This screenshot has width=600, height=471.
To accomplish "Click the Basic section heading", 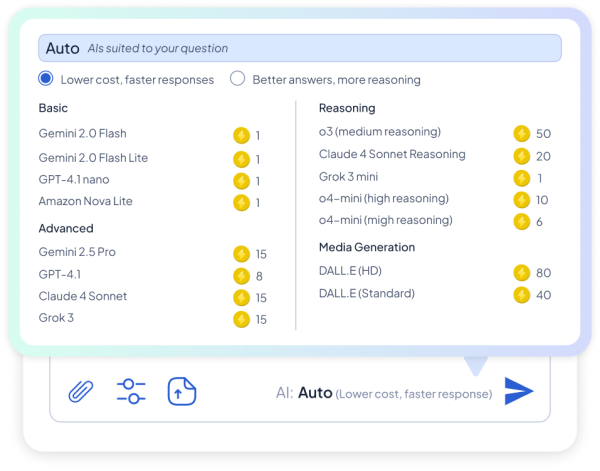I will point(53,108).
